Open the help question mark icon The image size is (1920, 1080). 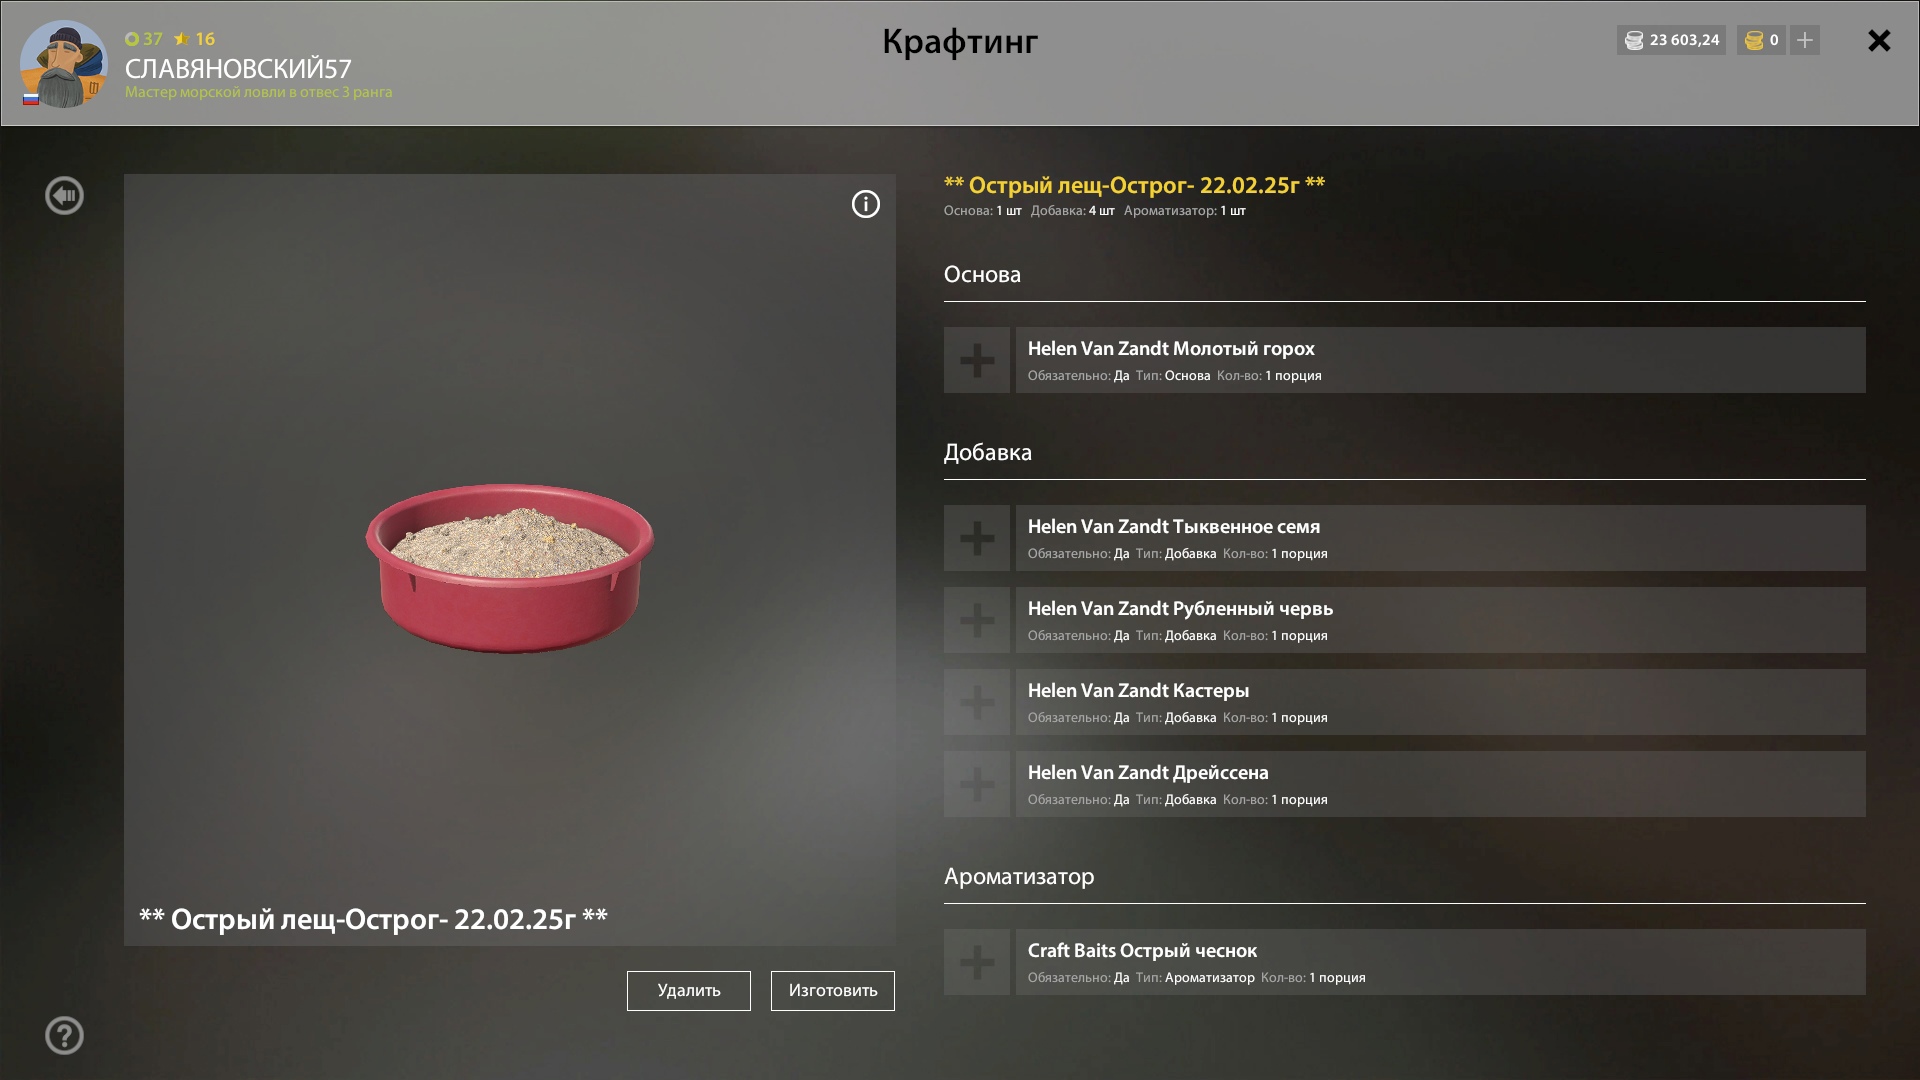(x=64, y=1035)
